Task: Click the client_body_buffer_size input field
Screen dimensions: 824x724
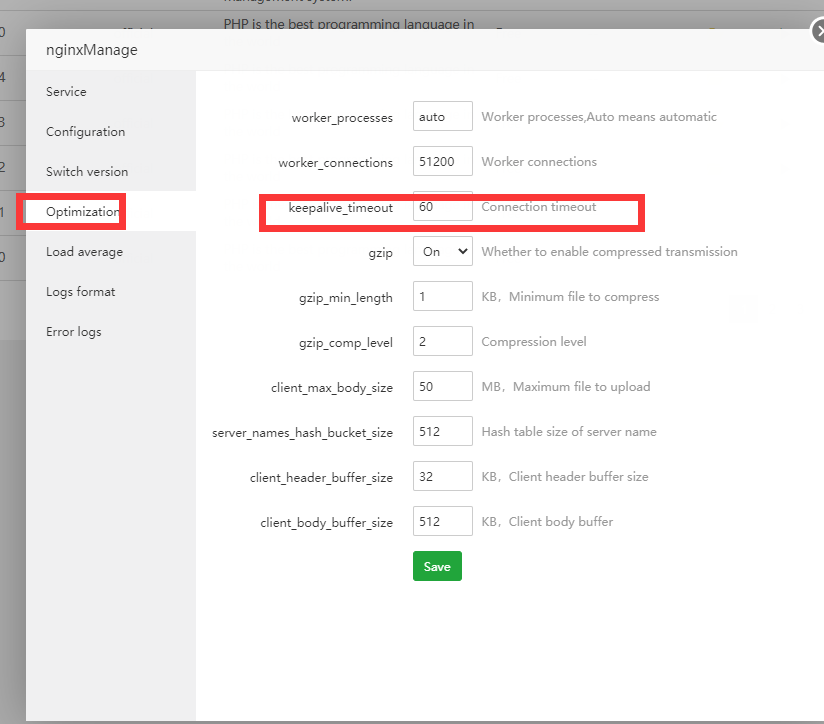Action: coord(442,522)
